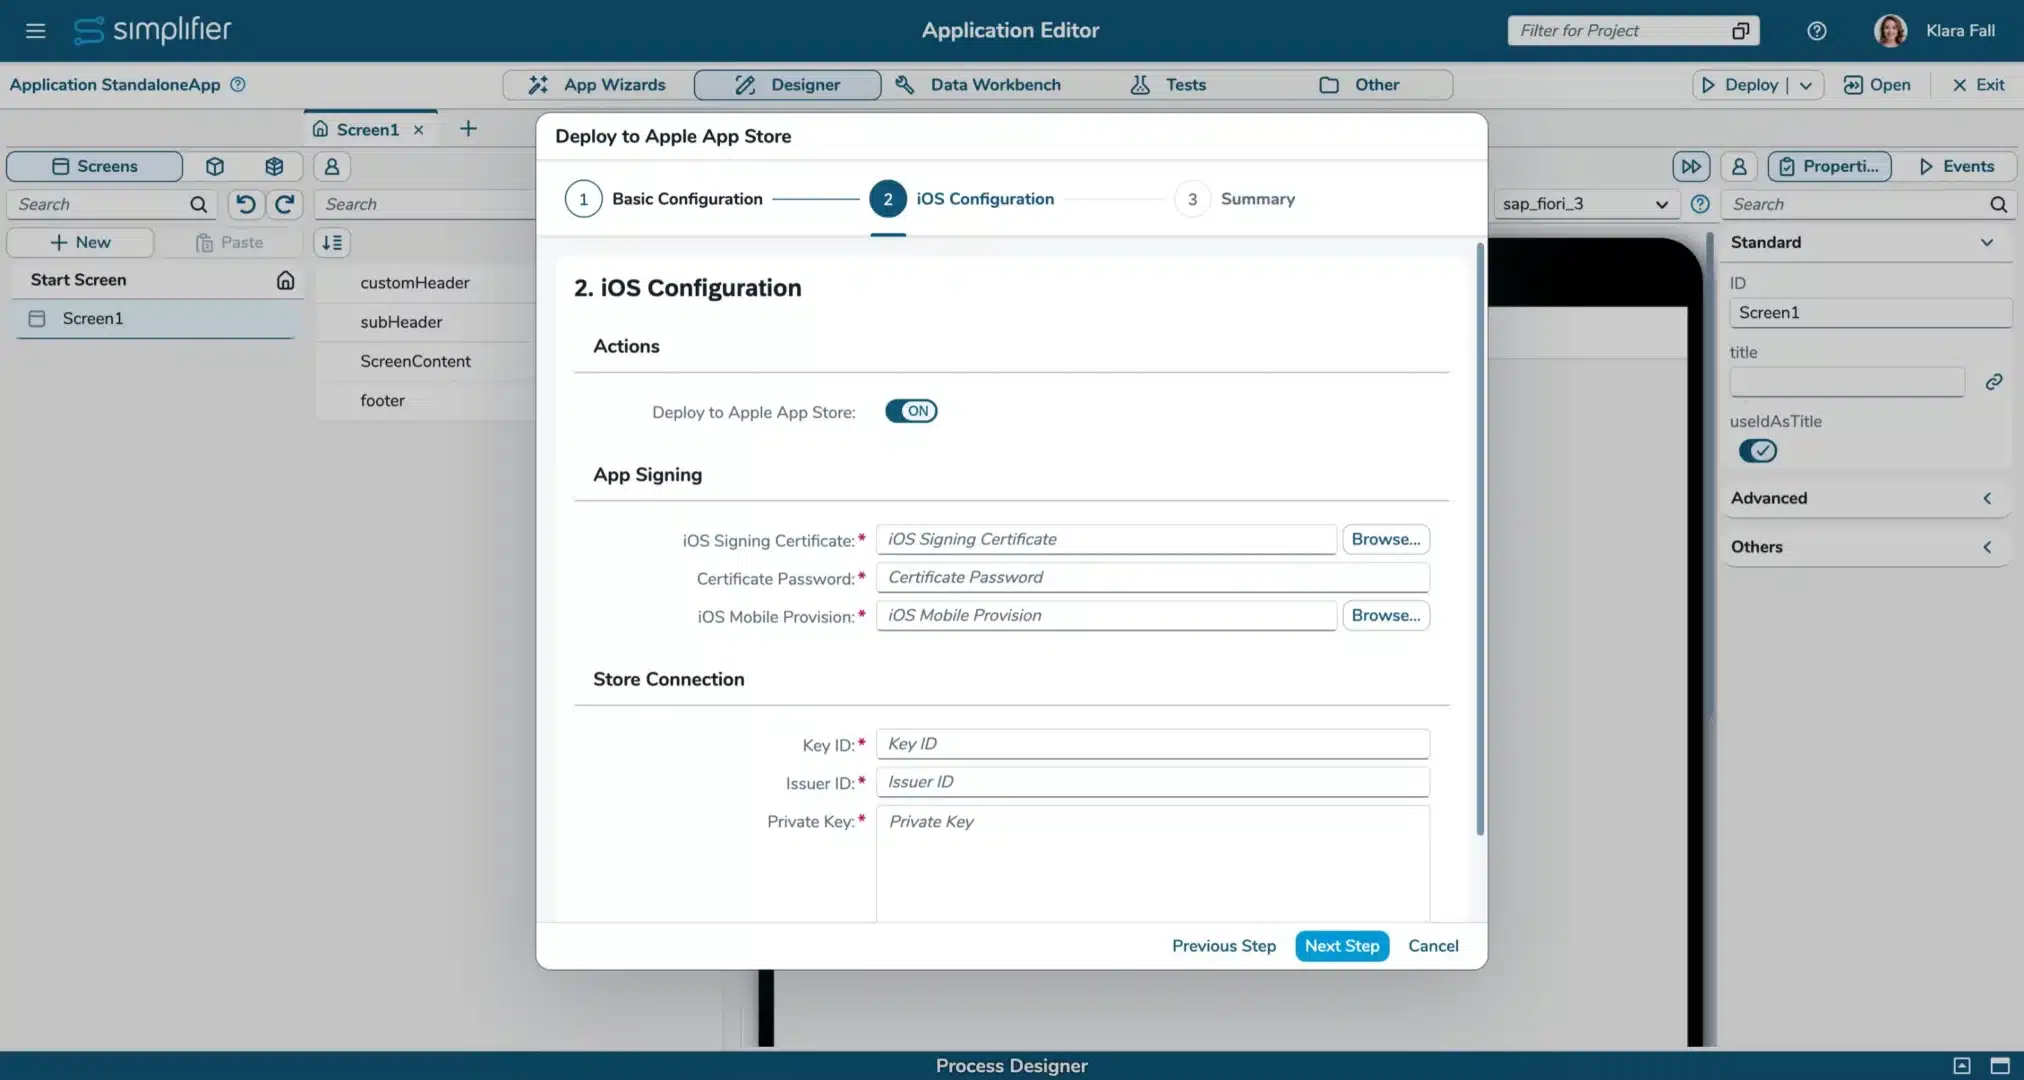2024x1080 pixels.
Task: Click the fast-forward preview icon
Action: coord(1690,166)
